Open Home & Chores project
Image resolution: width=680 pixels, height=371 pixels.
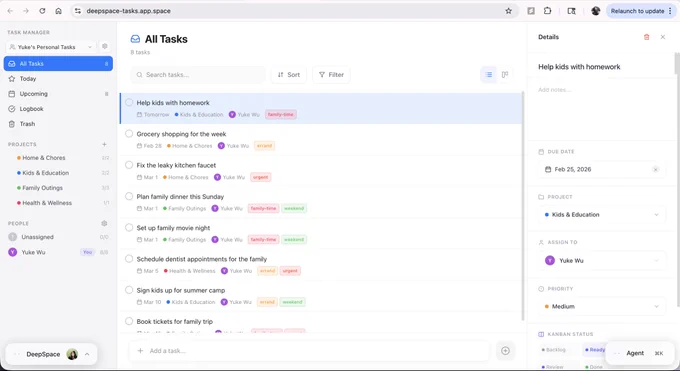pyautogui.click(x=58, y=158)
